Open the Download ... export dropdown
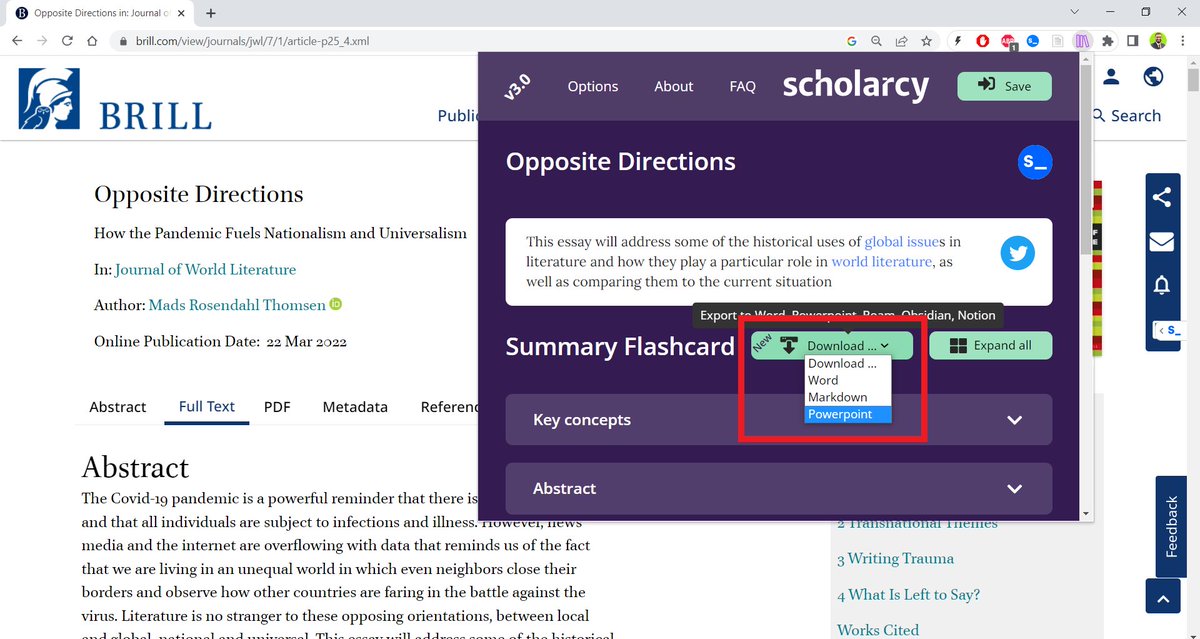 832,346
